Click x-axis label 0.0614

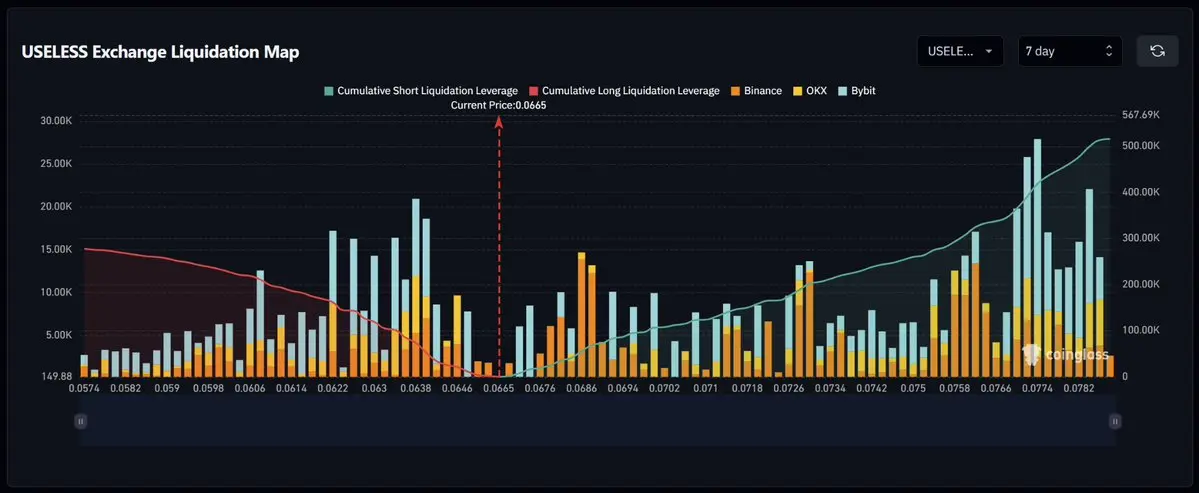(291, 388)
